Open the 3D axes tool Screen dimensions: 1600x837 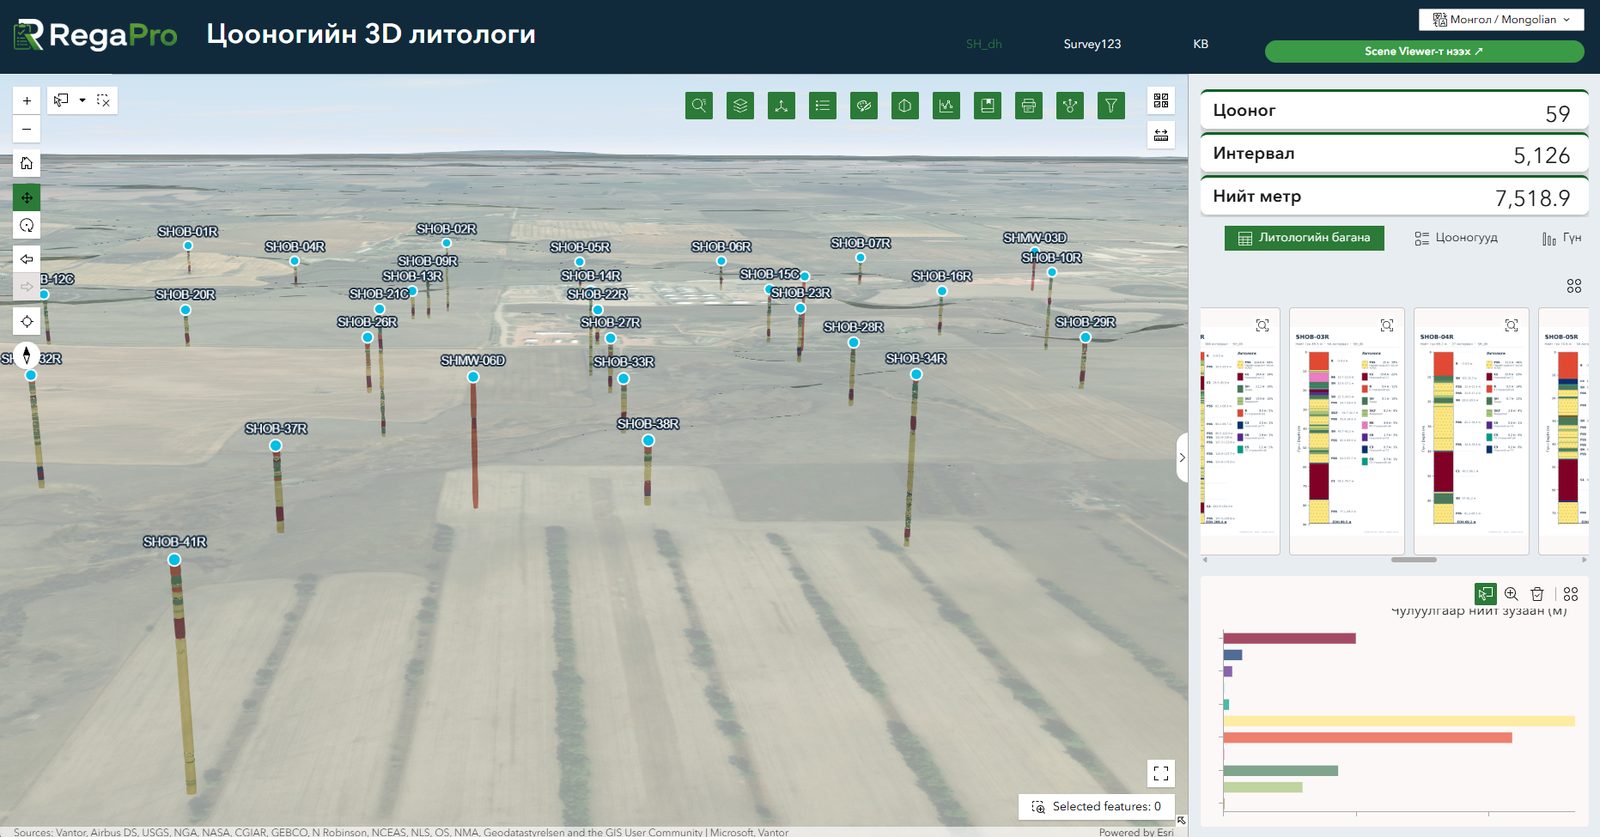[x=781, y=105]
